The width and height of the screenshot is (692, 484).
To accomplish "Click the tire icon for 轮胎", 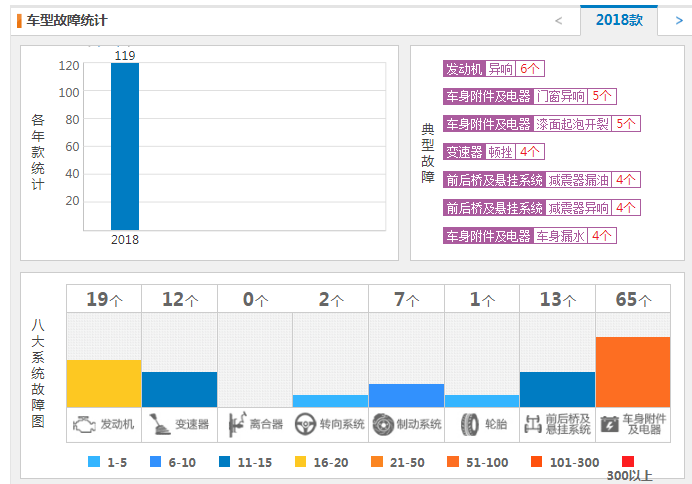I will click(x=470, y=424).
